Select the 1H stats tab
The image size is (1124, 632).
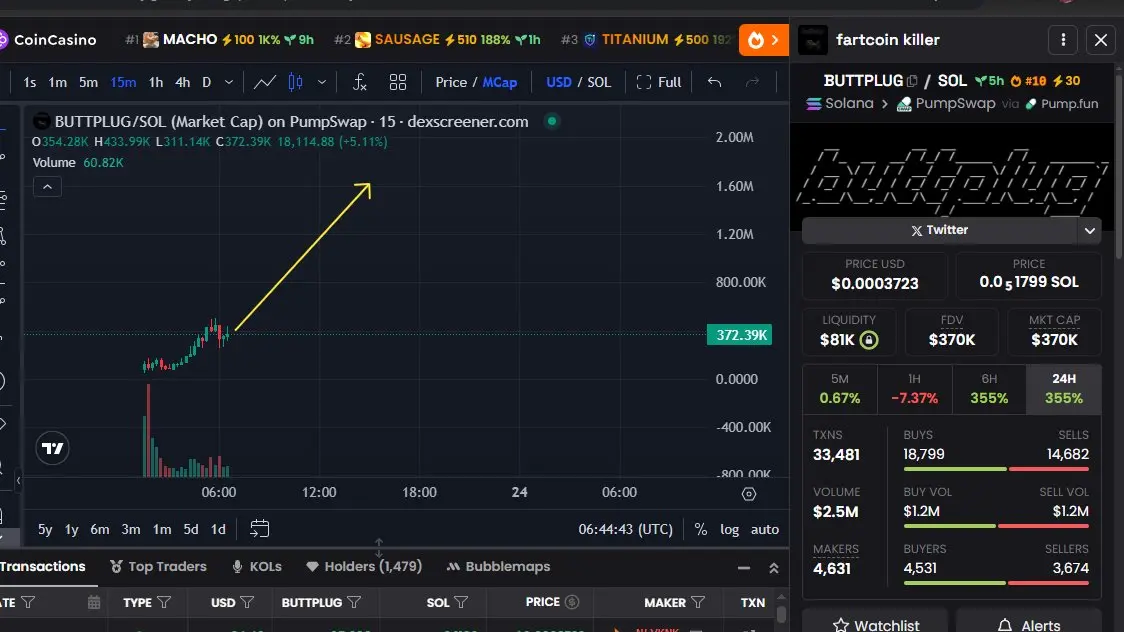915,389
